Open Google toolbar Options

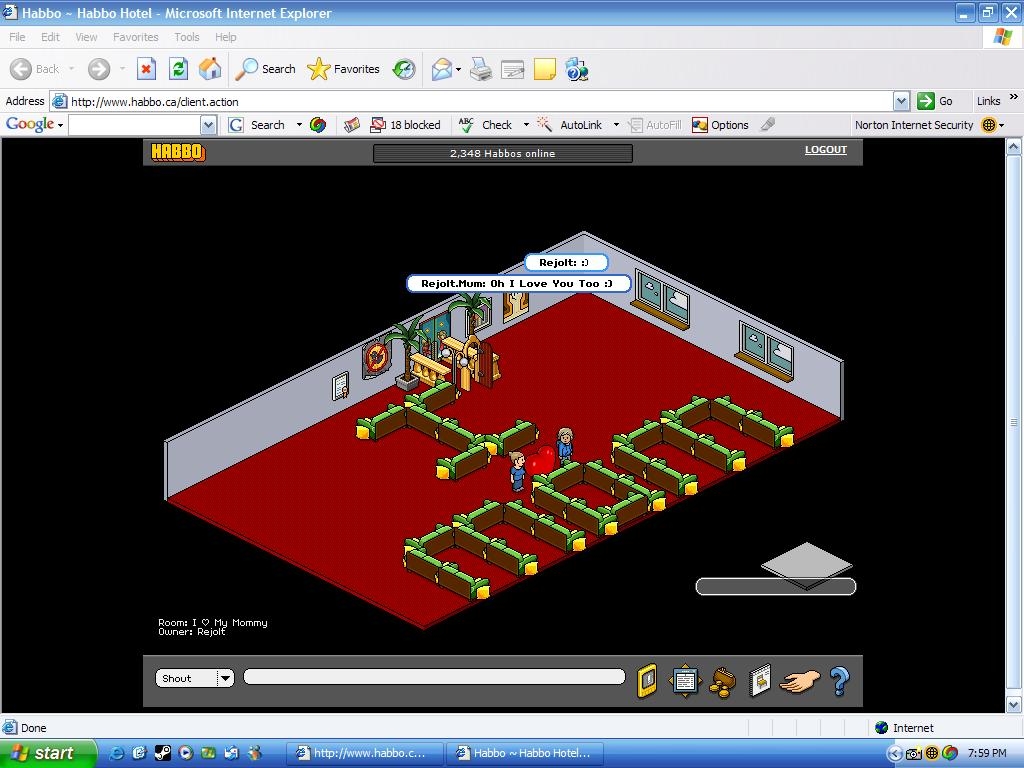click(x=720, y=125)
